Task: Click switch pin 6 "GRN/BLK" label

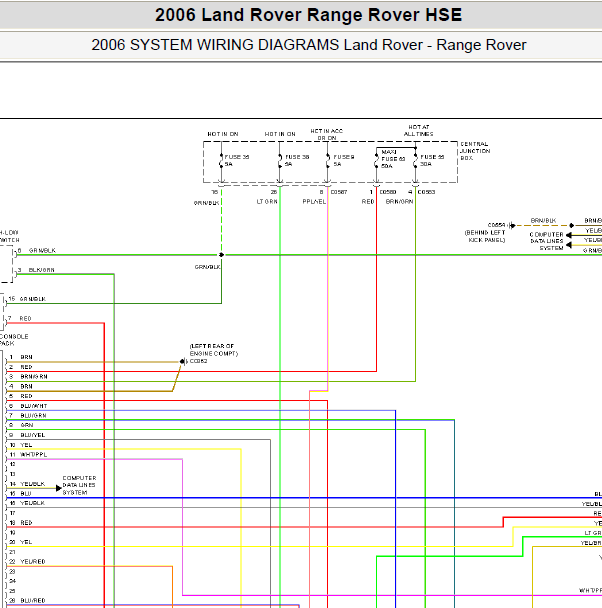Action: click(42, 250)
